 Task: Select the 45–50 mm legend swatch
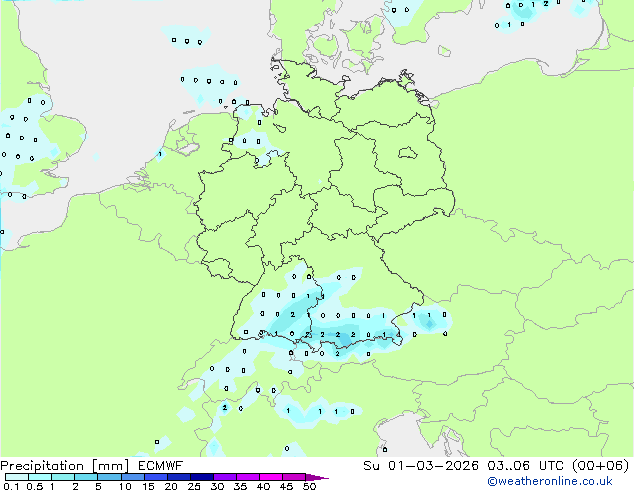pos(294,477)
